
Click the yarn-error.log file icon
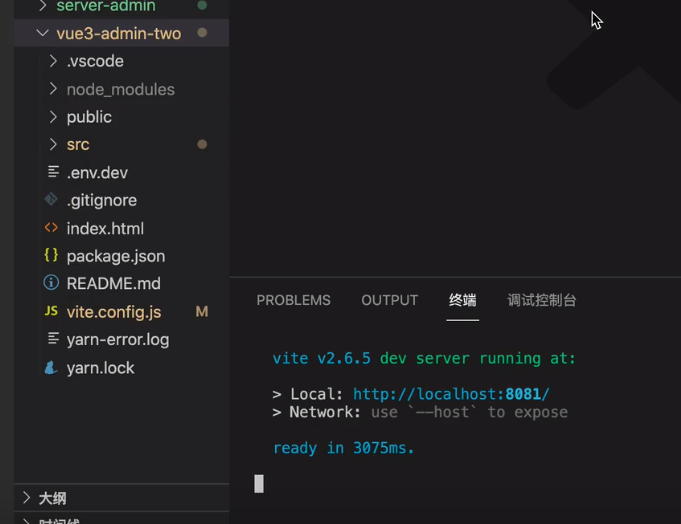click(53, 338)
